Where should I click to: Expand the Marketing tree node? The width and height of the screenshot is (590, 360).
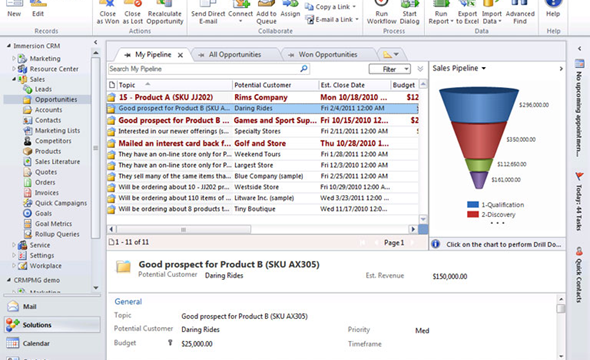[x=14, y=58]
